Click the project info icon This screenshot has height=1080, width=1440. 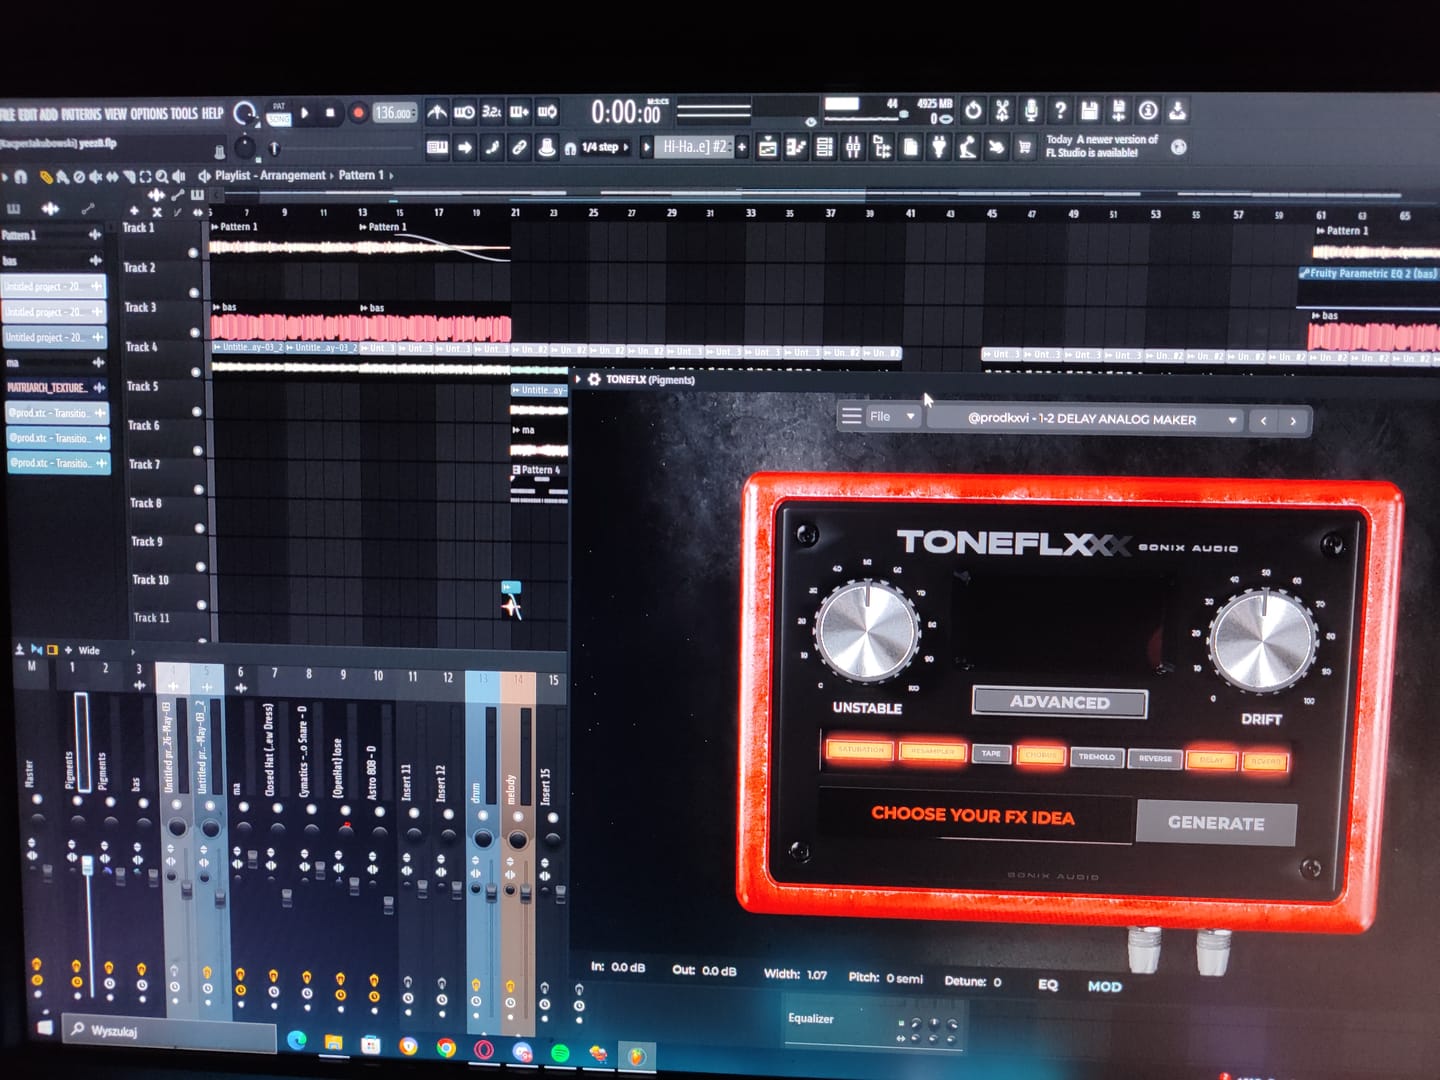point(1146,110)
